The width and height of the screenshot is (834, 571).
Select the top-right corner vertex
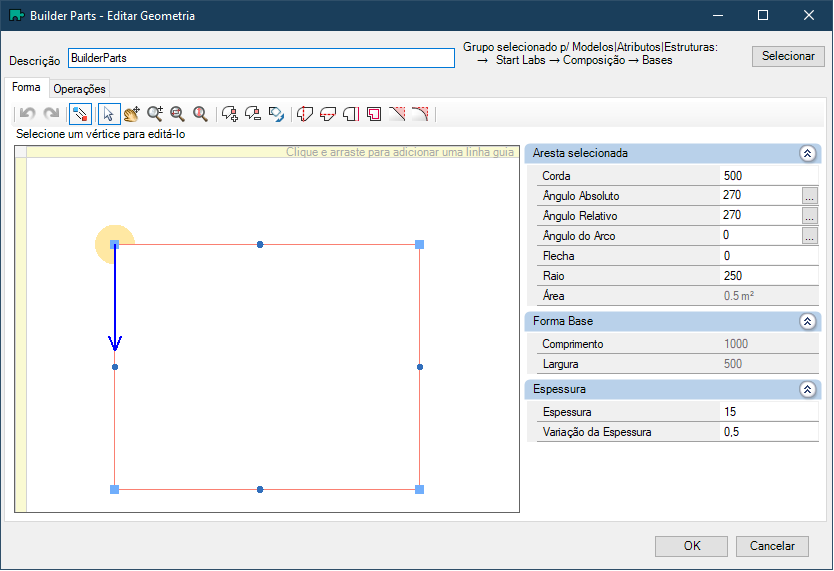(x=420, y=245)
